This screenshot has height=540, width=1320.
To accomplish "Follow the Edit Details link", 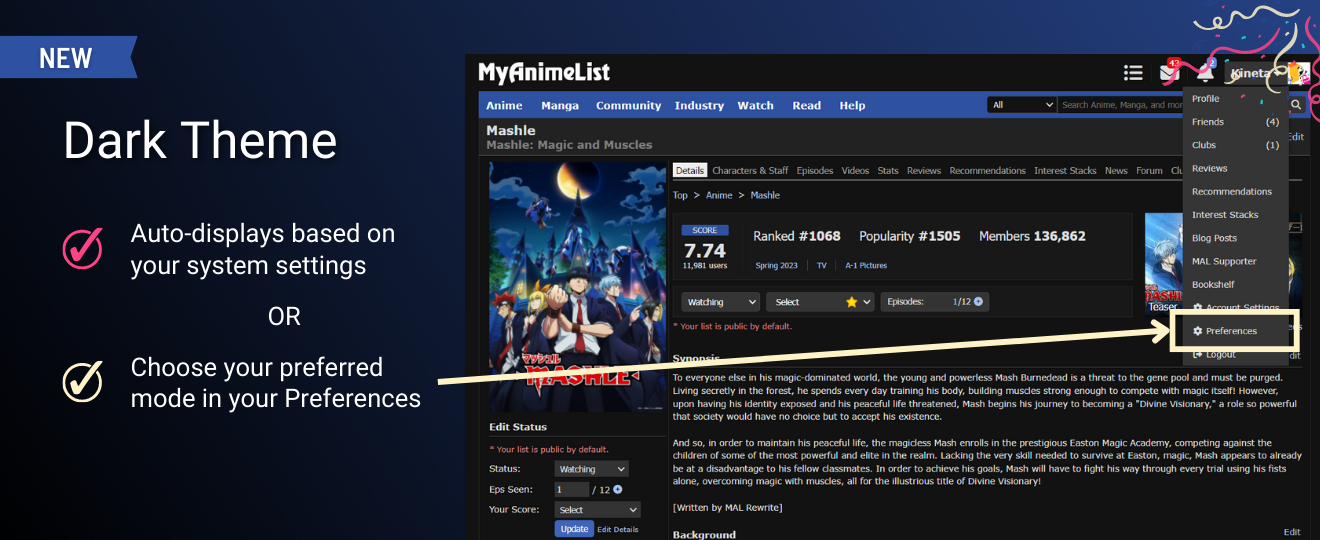I will (x=618, y=530).
